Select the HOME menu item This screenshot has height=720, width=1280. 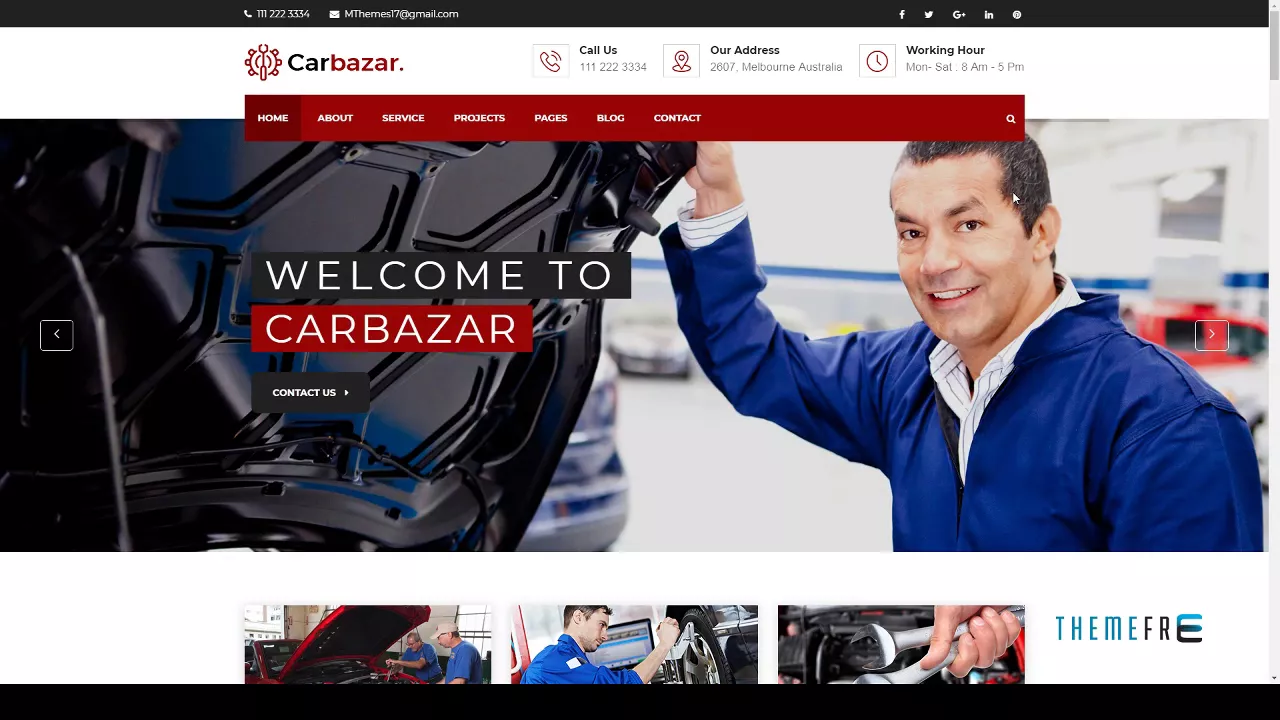272,118
